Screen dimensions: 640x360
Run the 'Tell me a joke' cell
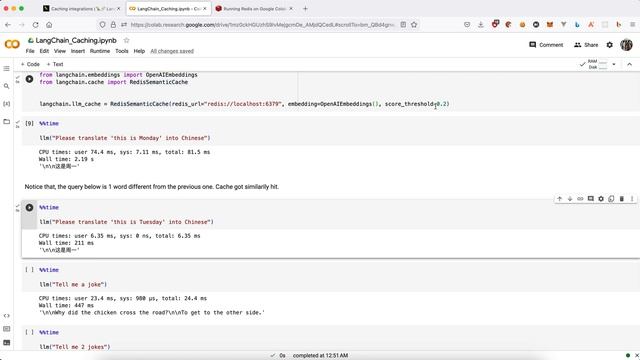coord(29,270)
